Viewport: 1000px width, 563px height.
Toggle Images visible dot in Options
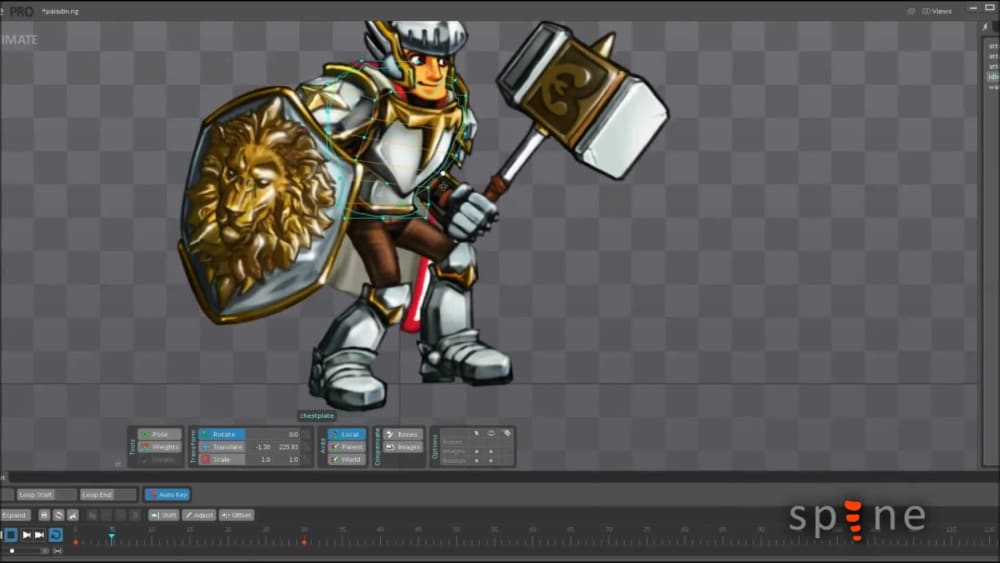click(x=491, y=451)
